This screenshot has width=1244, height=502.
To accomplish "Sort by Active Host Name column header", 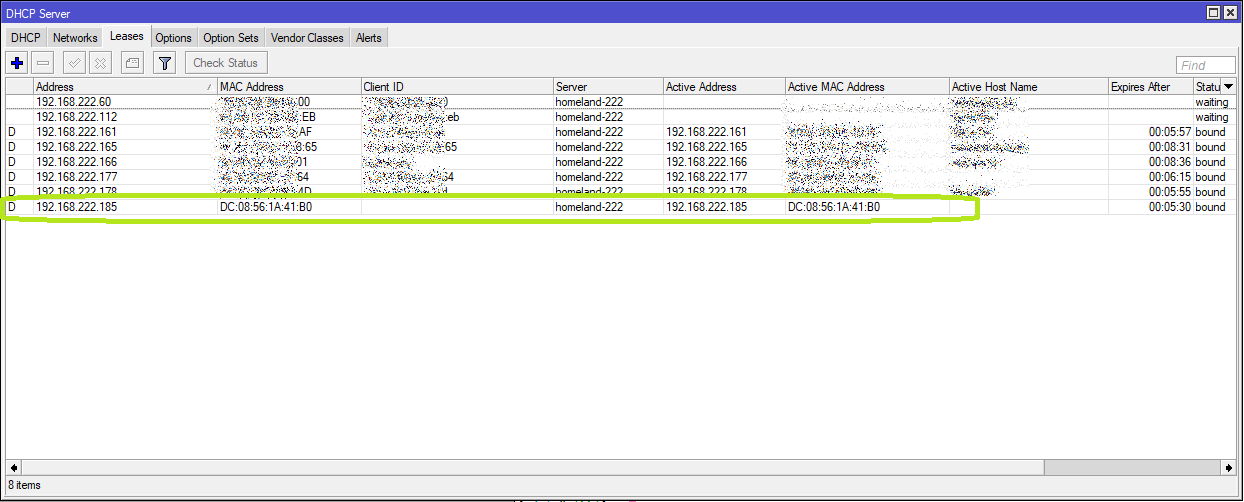I will (x=1028, y=87).
